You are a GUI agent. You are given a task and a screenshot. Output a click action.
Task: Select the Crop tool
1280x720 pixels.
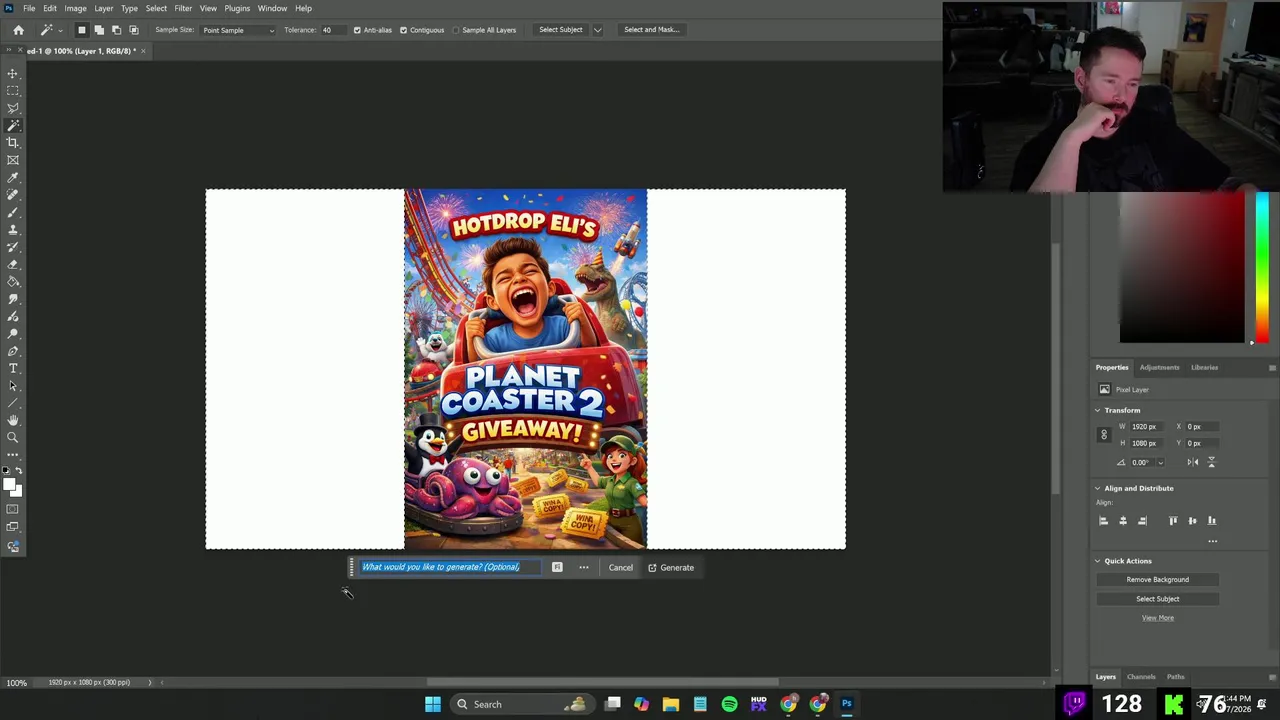[x=13, y=143]
